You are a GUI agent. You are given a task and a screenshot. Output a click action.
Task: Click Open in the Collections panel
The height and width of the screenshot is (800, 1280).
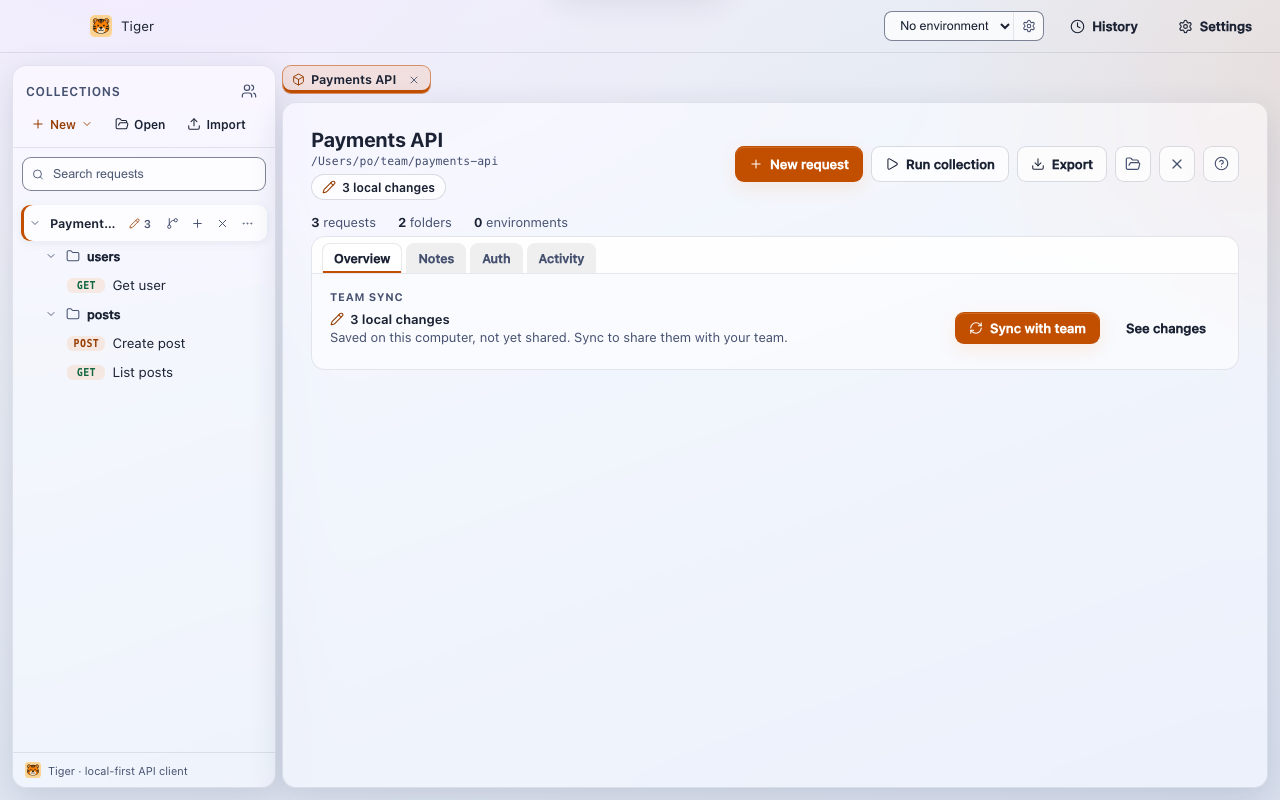pos(140,124)
